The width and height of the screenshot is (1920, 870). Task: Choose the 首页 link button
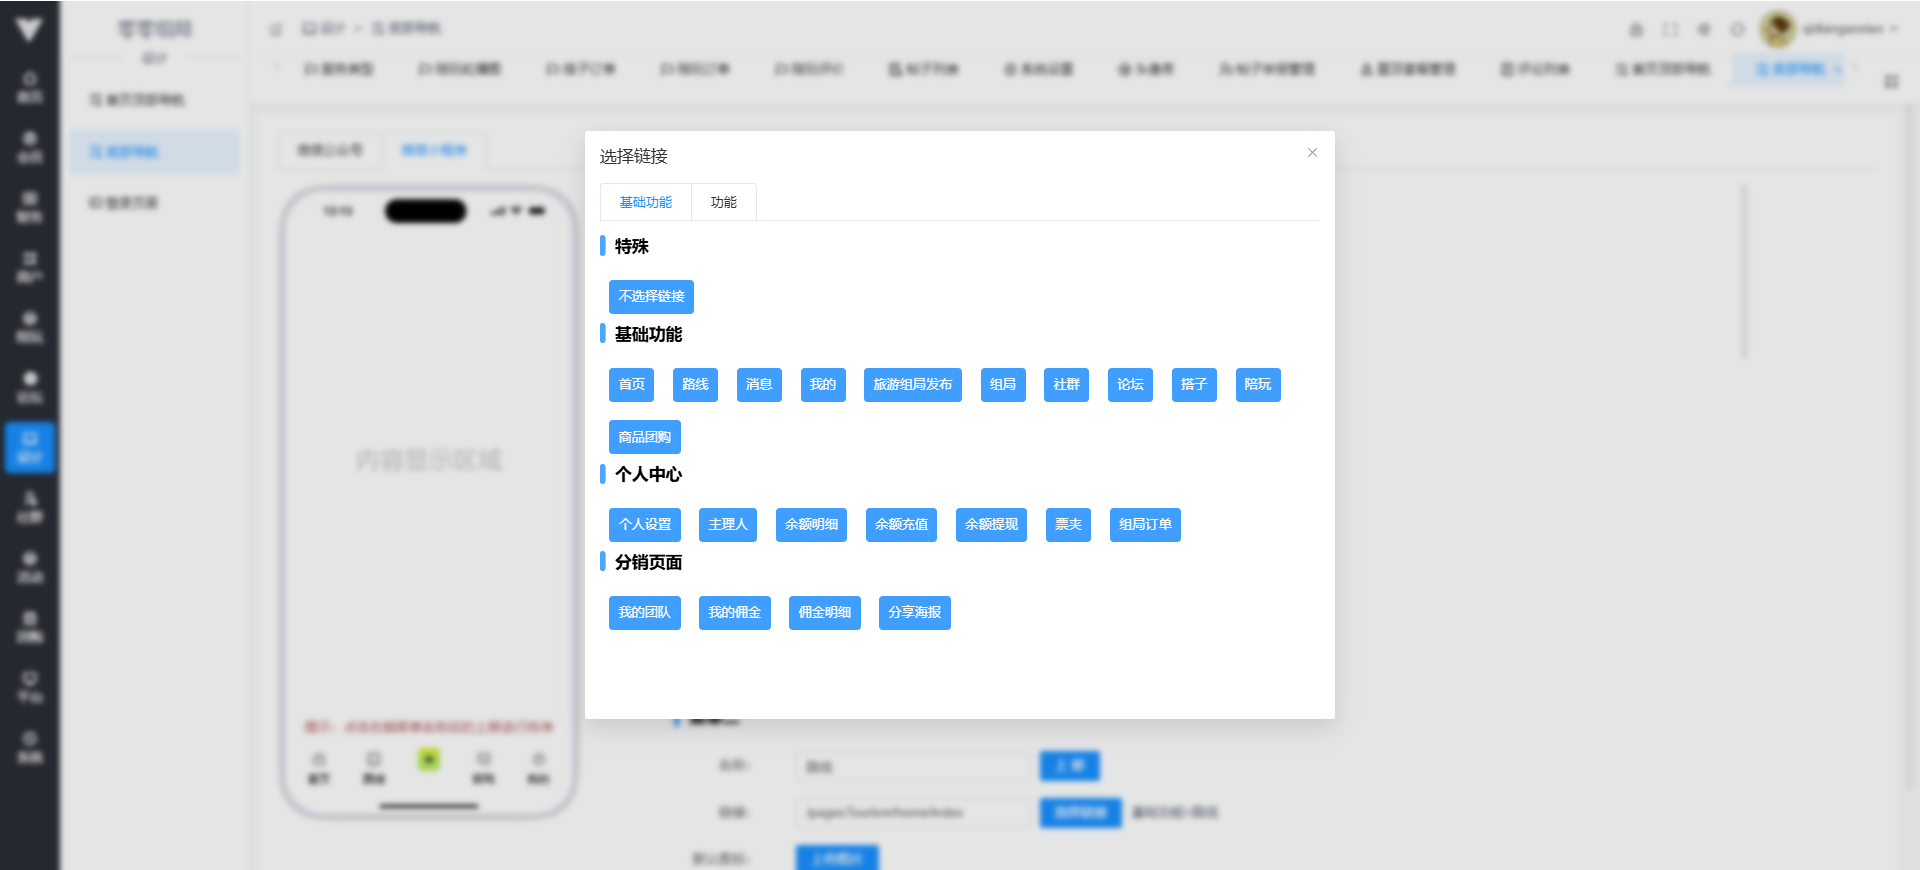coord(631,385)
